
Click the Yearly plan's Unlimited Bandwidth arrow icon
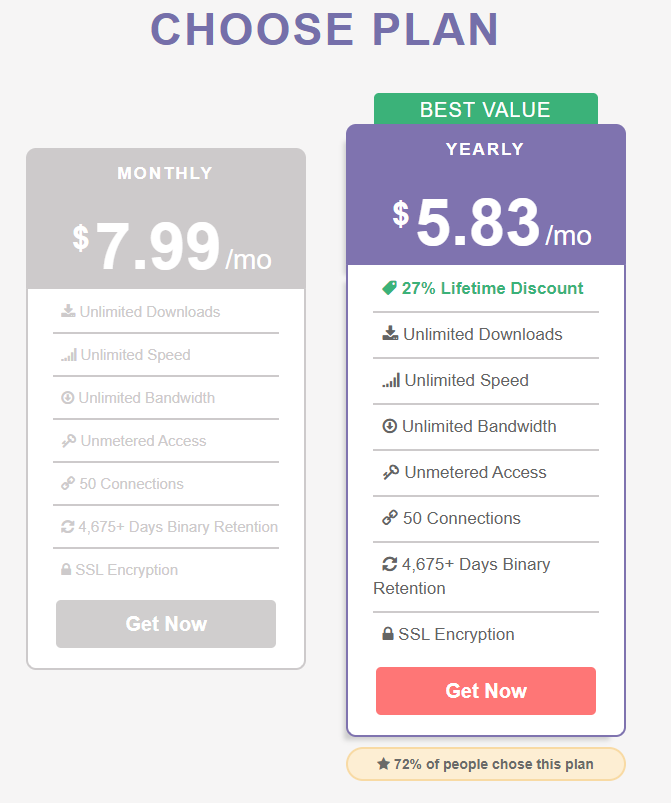point(390,426)
